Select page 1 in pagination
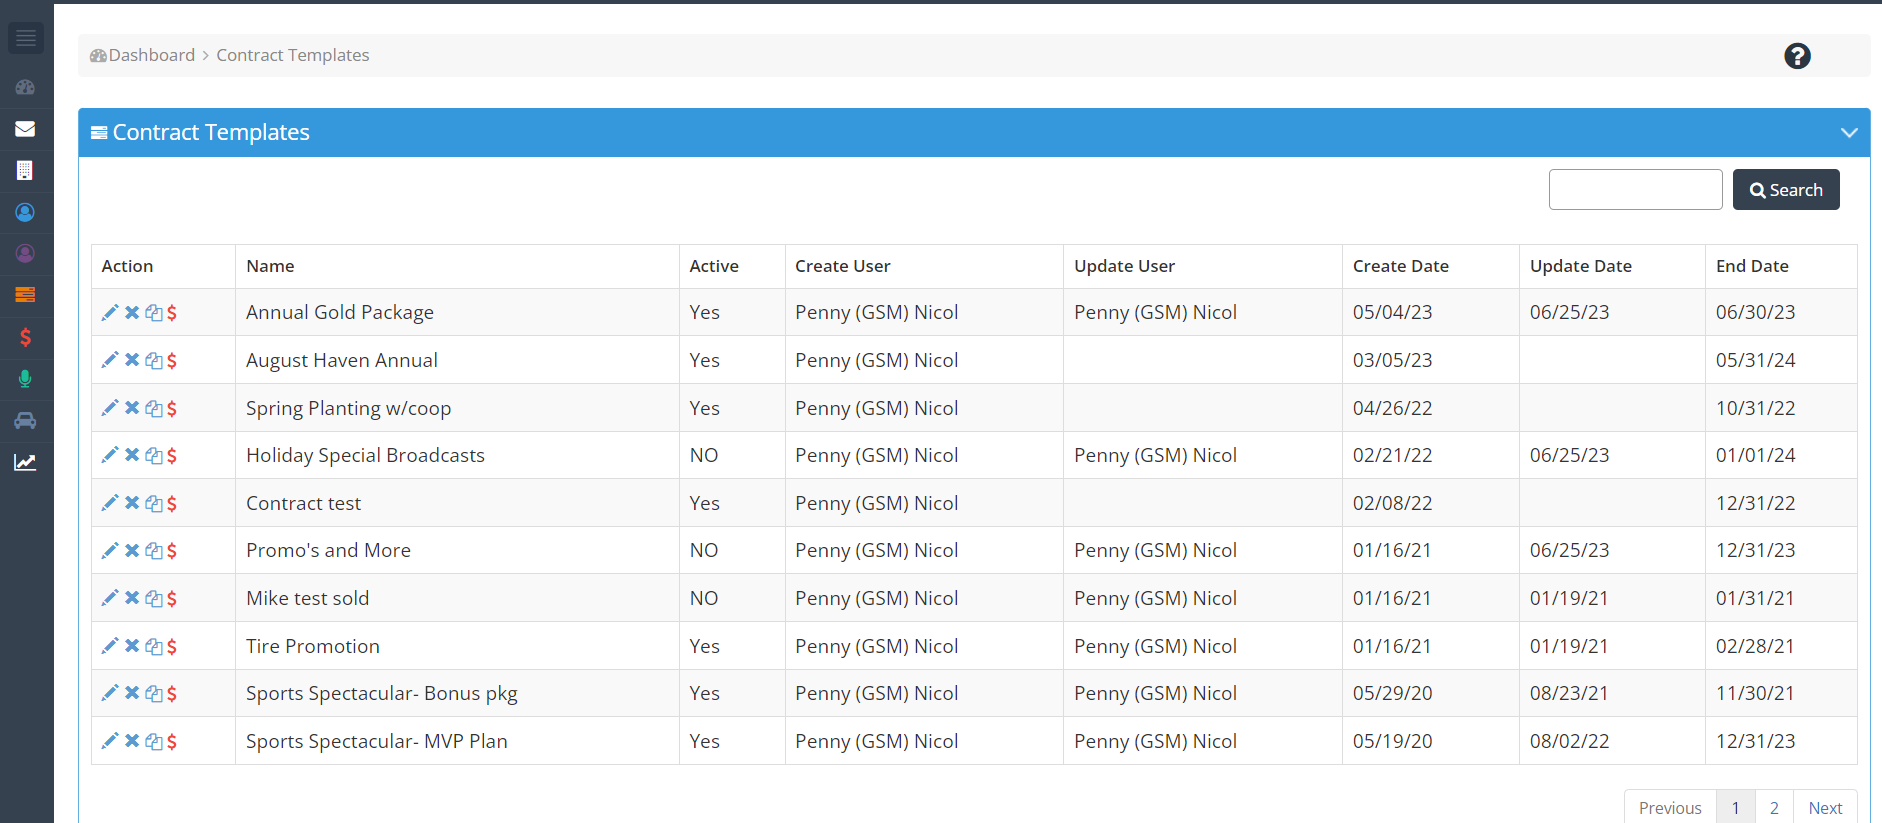The width and height of the screenshot is (1882, 823). pos(1736,808)
